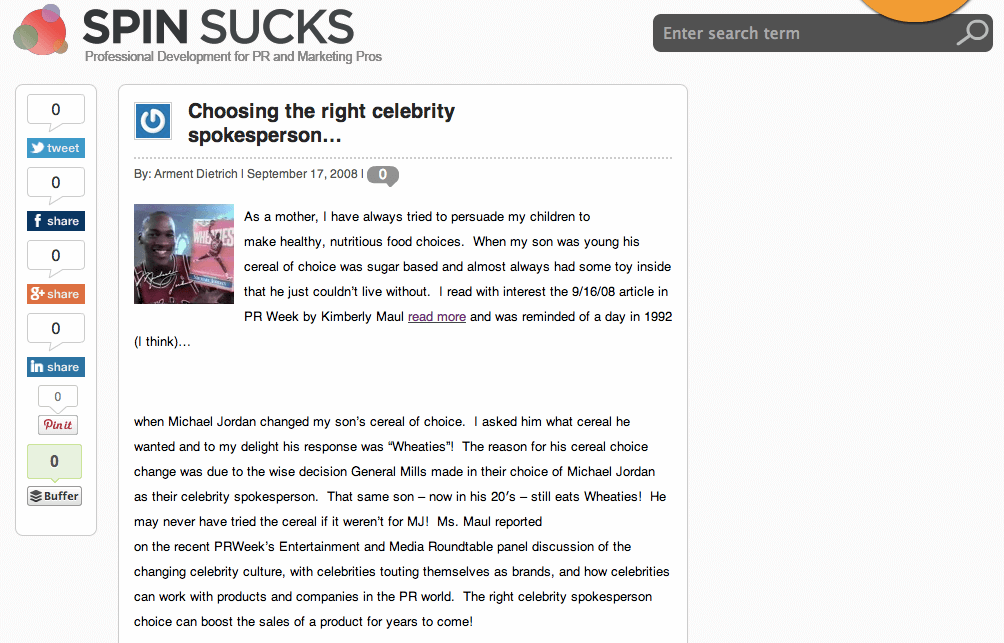Click the SPIN SUCKS site title
Image resolution: width=1004 pixels, height=643 pixels.
(218, 26)
